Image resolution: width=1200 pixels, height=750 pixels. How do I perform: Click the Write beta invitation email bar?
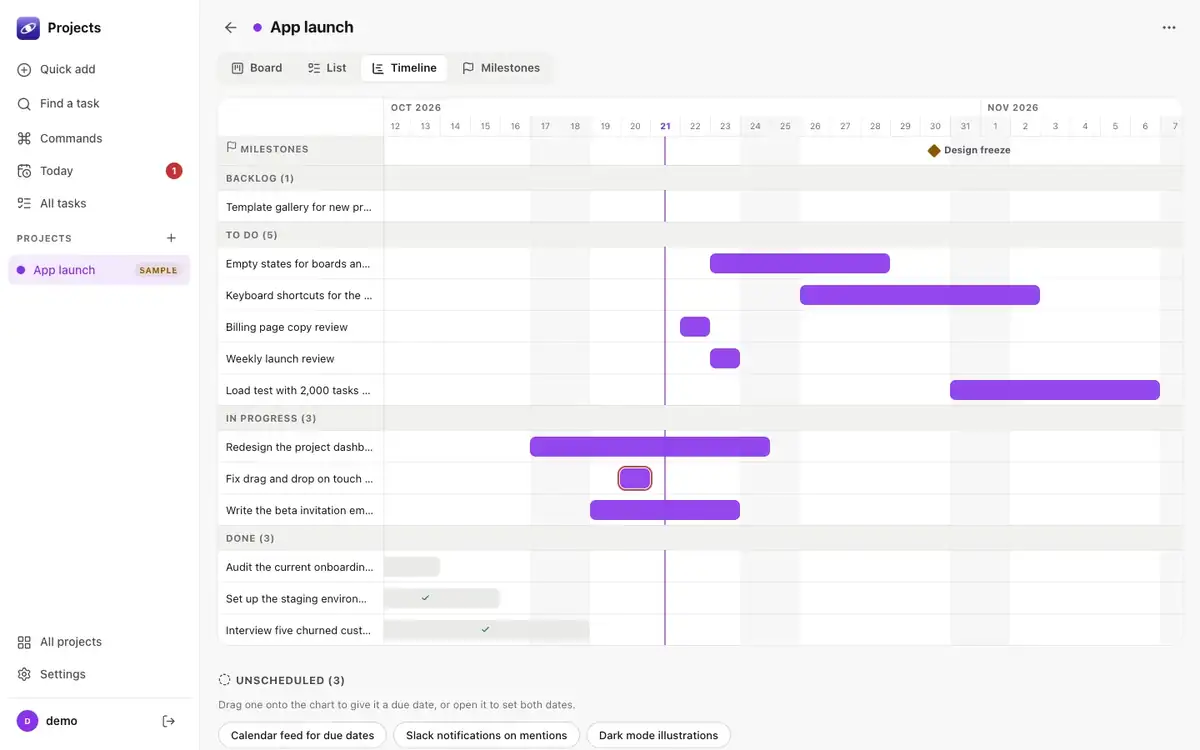[x=665, y=510]
